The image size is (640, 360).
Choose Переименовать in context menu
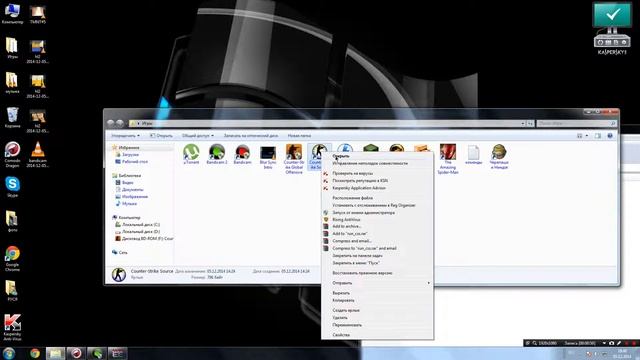pos(378,325)
